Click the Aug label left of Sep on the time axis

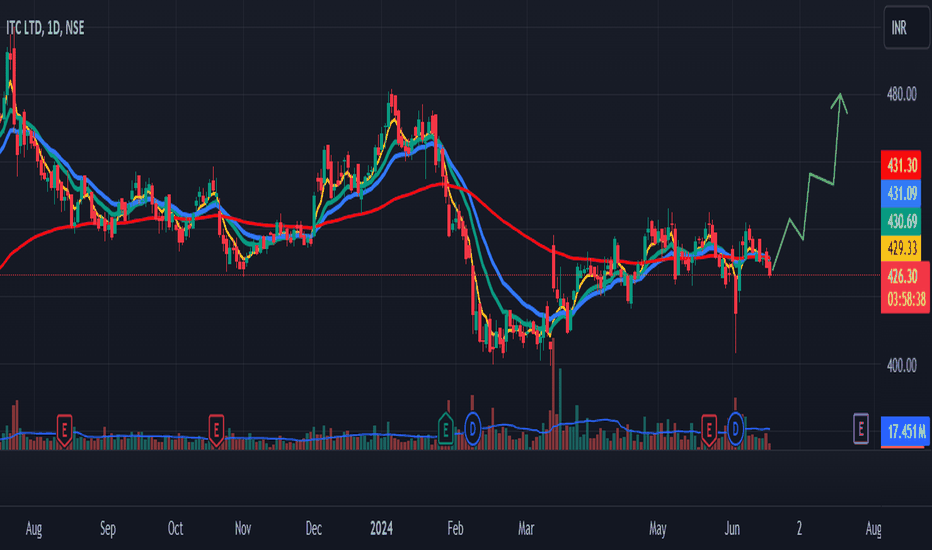point(34,529)
